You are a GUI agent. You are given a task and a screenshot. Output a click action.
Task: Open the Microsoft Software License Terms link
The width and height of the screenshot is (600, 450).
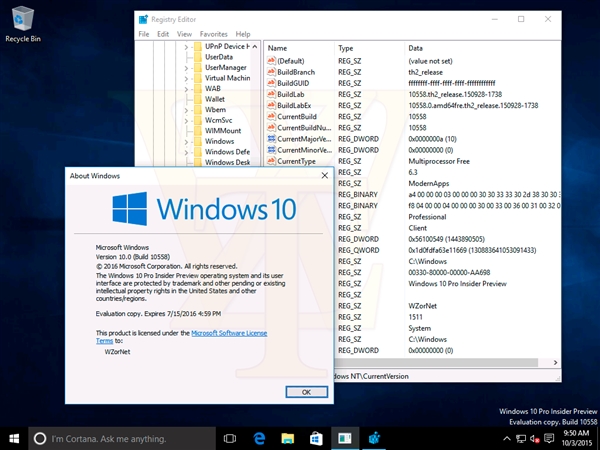pos(230,331)
